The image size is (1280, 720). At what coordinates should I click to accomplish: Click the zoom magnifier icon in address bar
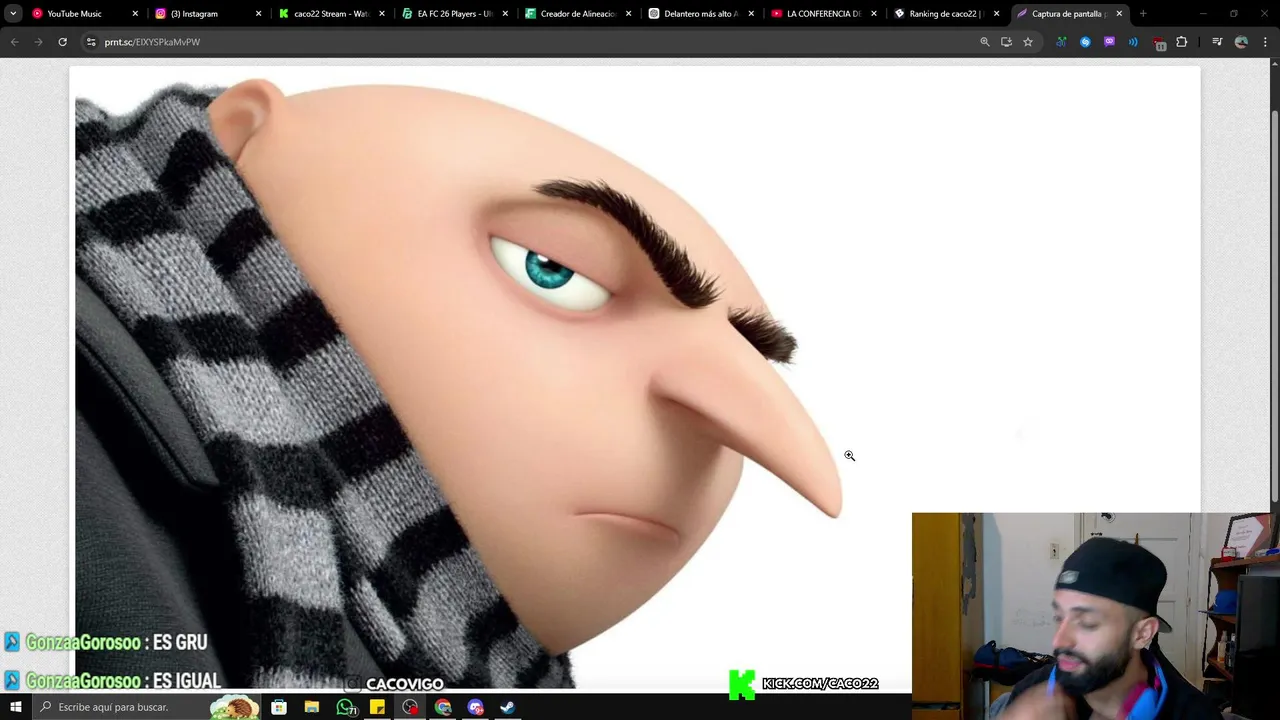tap(985, 42)
